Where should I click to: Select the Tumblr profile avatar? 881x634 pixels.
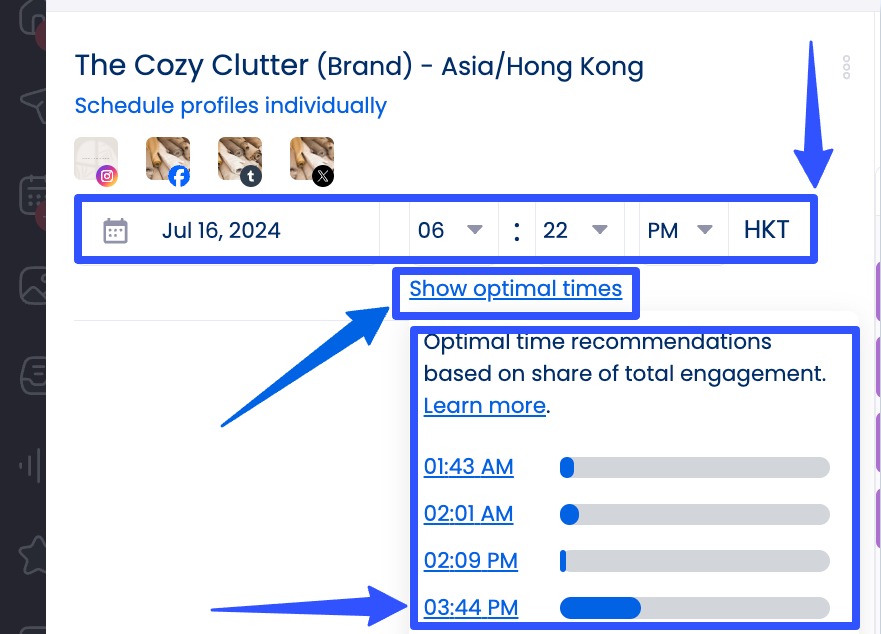[x=240, y=160]
